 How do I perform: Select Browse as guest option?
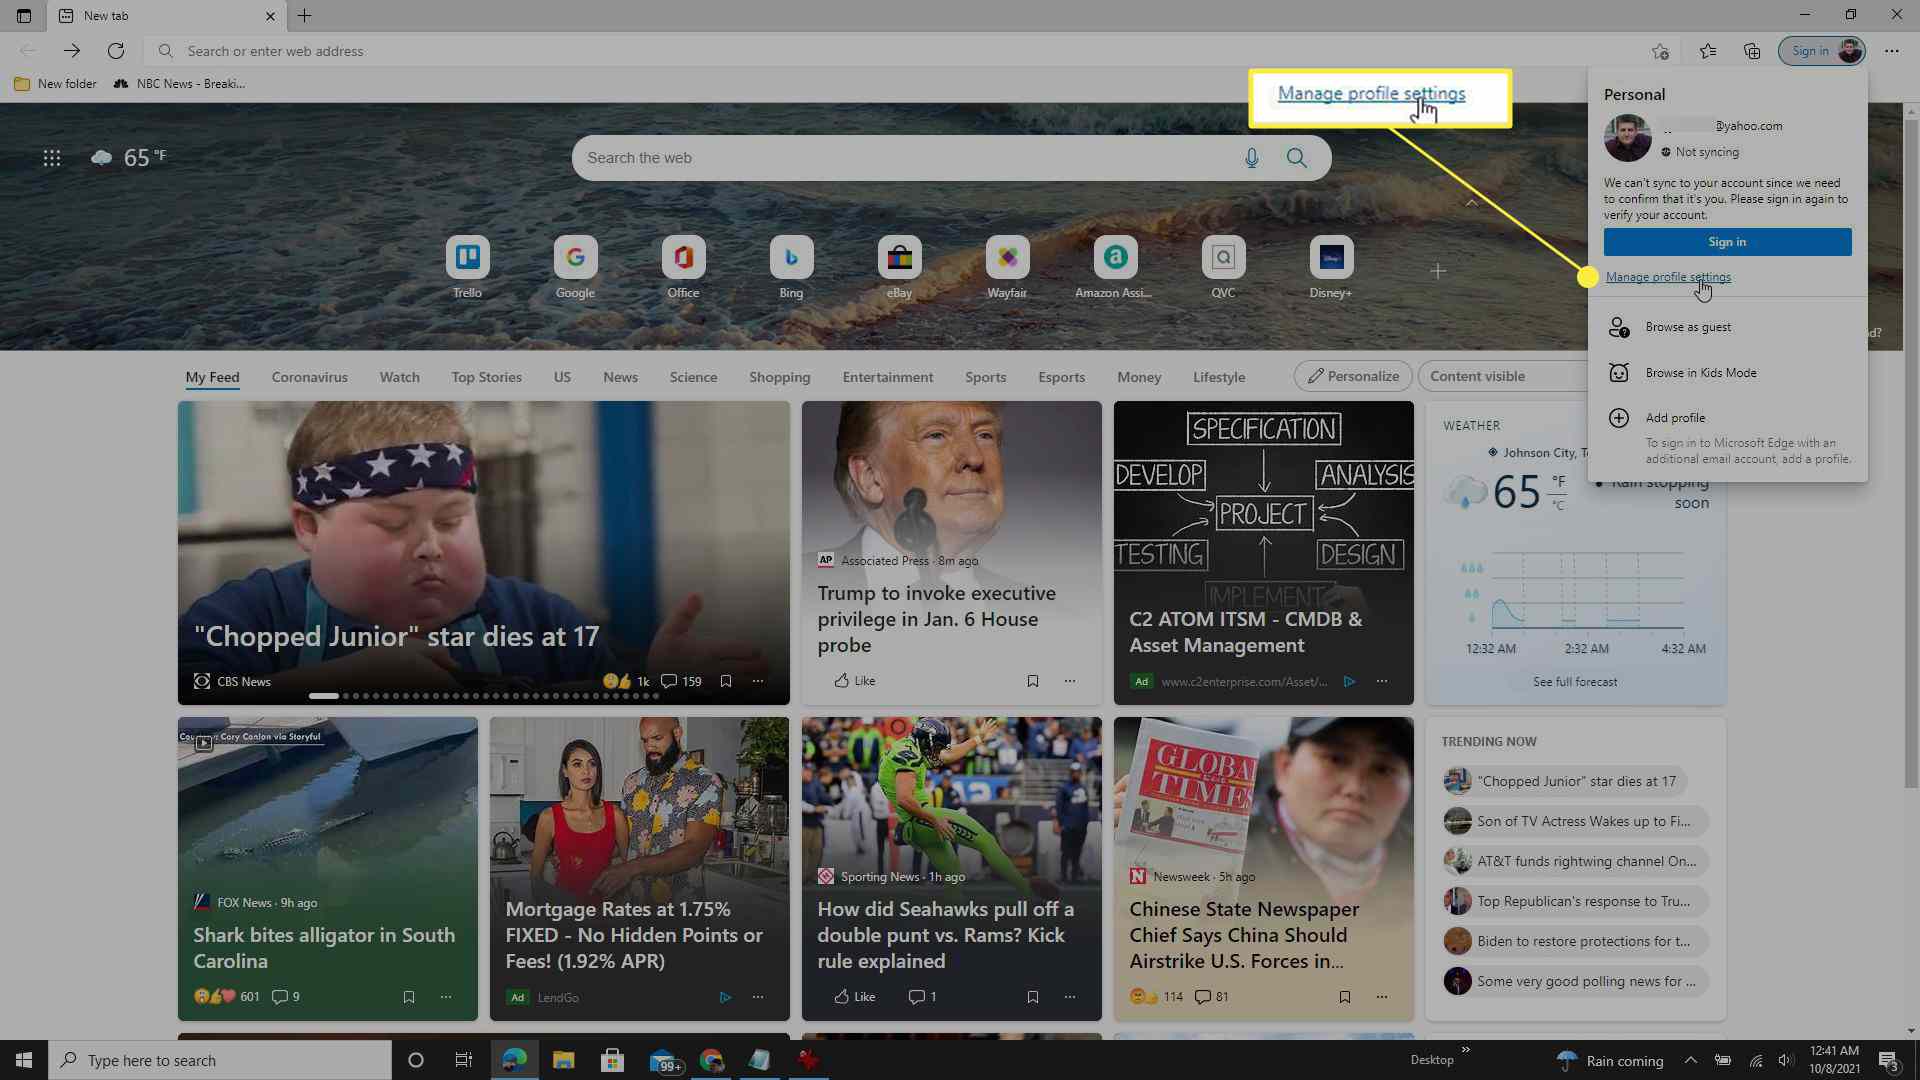tap(1727, 327)
